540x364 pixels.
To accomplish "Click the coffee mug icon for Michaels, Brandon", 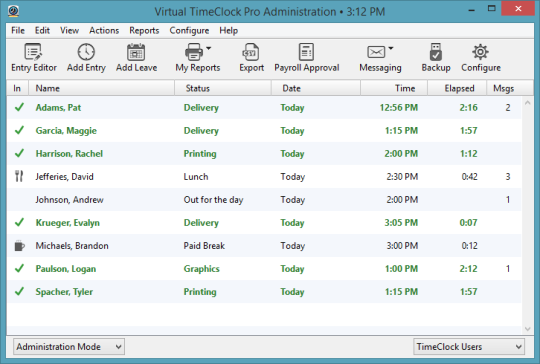I will (20, 246).
